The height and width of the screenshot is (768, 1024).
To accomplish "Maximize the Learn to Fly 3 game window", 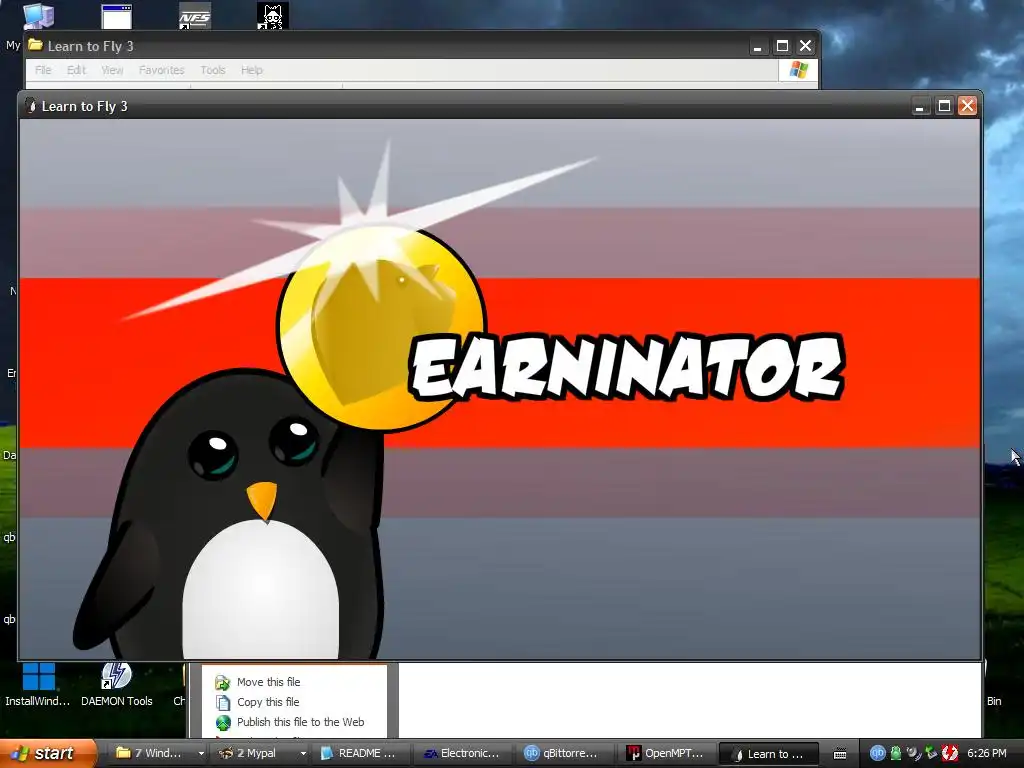I will (944, 106).
